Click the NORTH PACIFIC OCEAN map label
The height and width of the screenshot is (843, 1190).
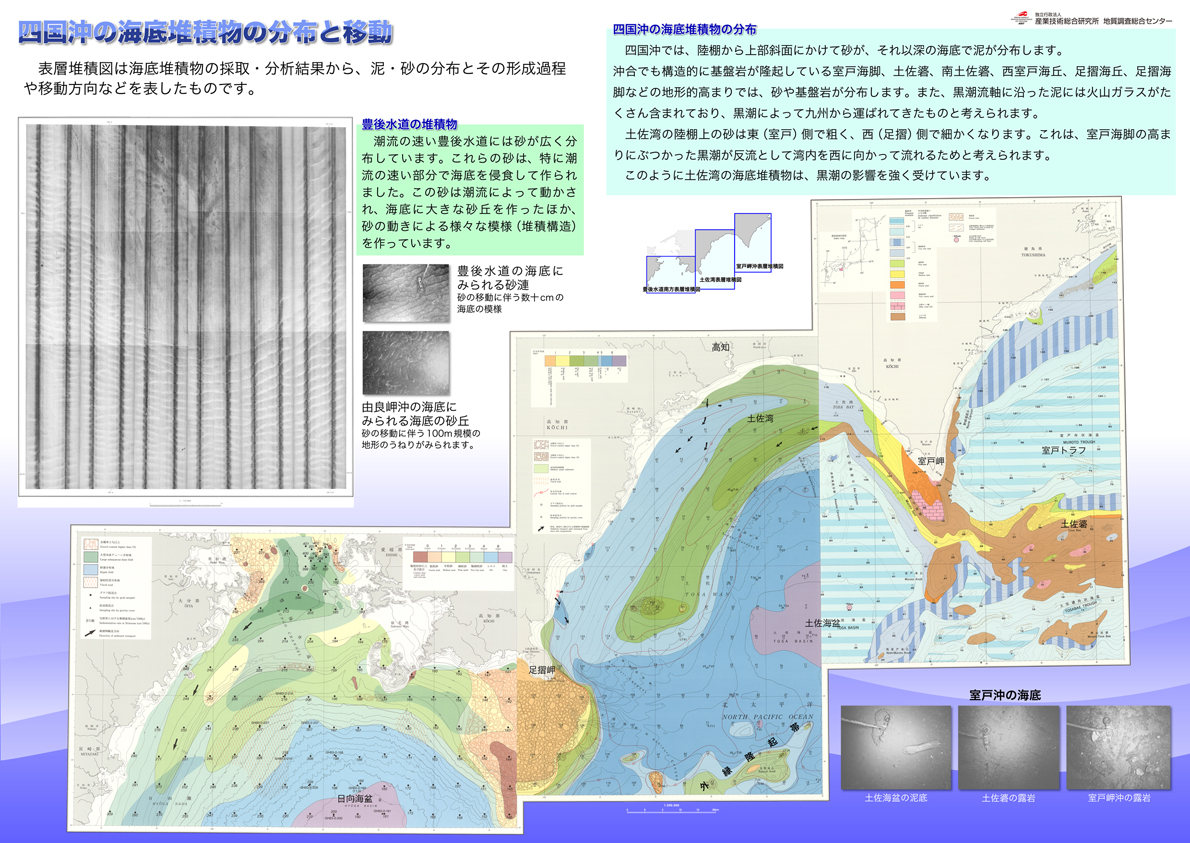[x=767, y=716]
